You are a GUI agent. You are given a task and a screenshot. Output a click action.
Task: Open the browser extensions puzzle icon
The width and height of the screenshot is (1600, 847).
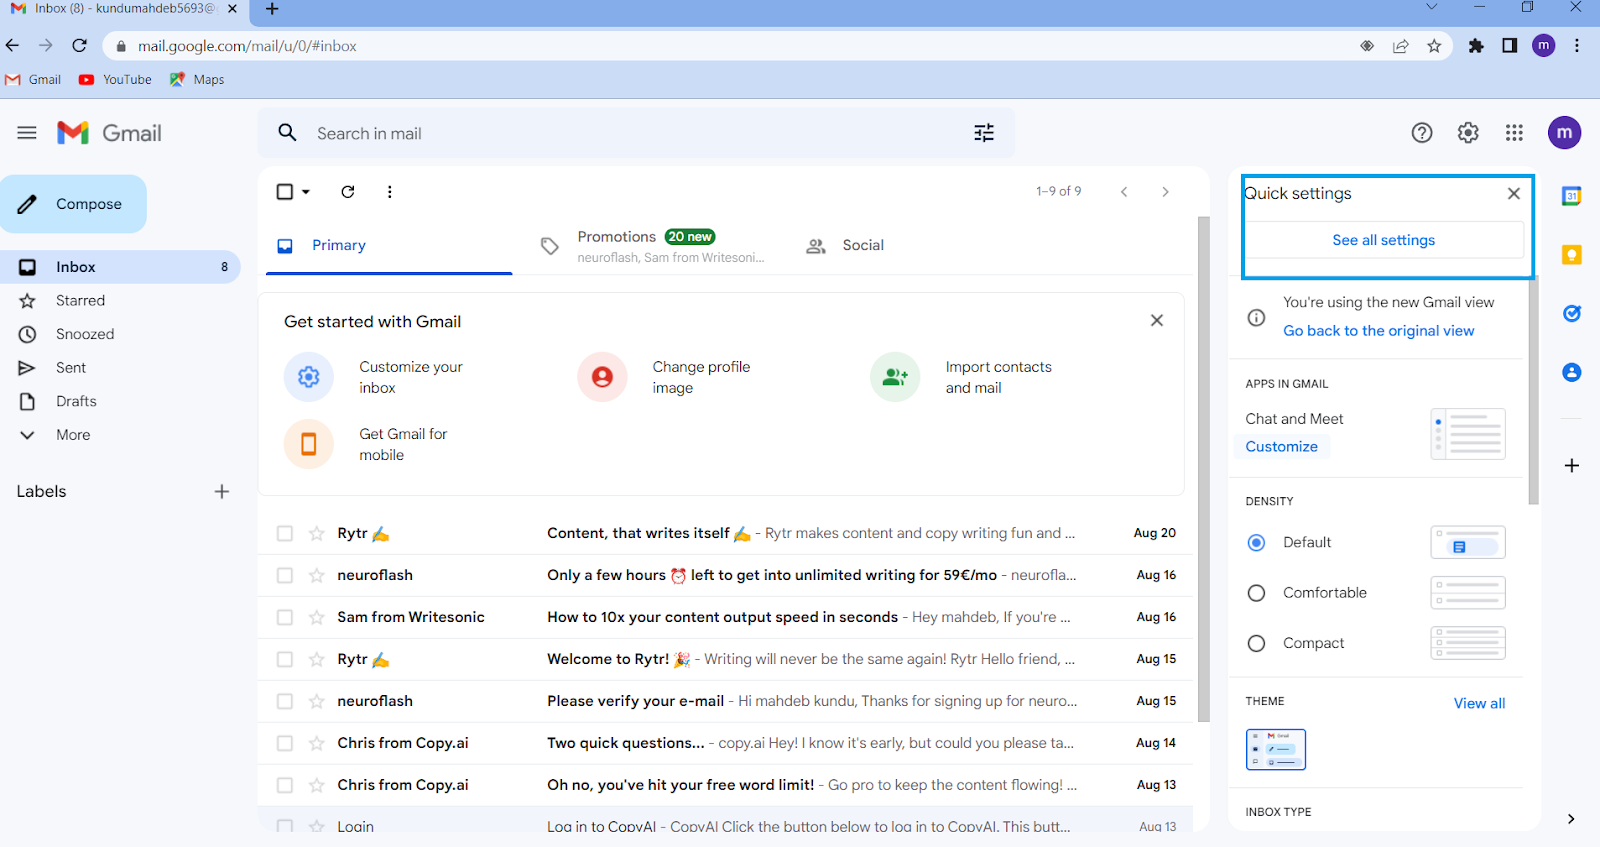(1476, 46)
